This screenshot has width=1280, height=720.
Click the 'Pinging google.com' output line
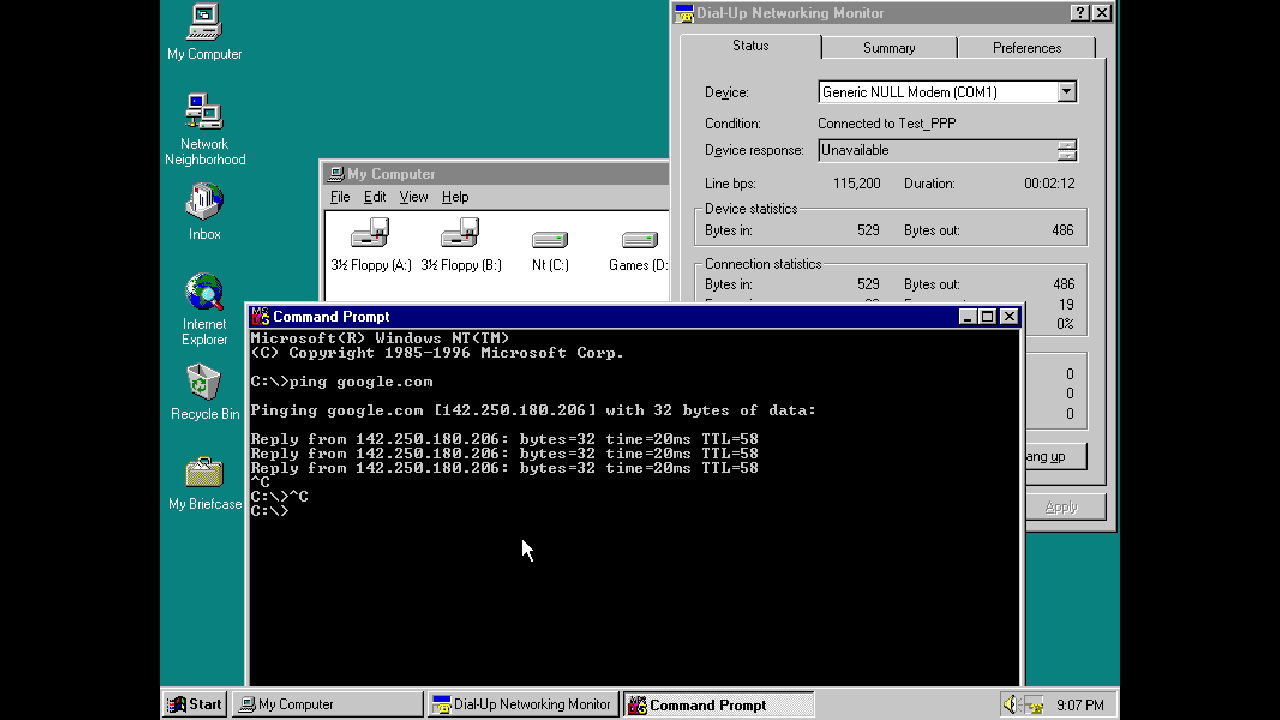533,410
